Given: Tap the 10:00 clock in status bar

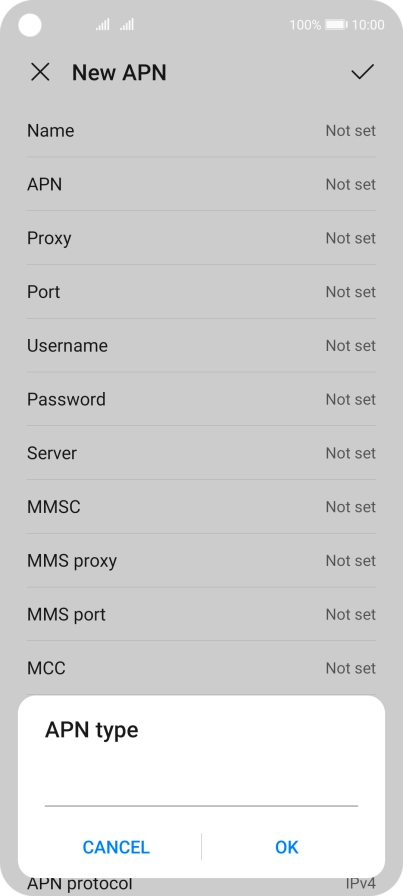Looking at the screenshot, I should pyautogui.click(x=368, y=25).
